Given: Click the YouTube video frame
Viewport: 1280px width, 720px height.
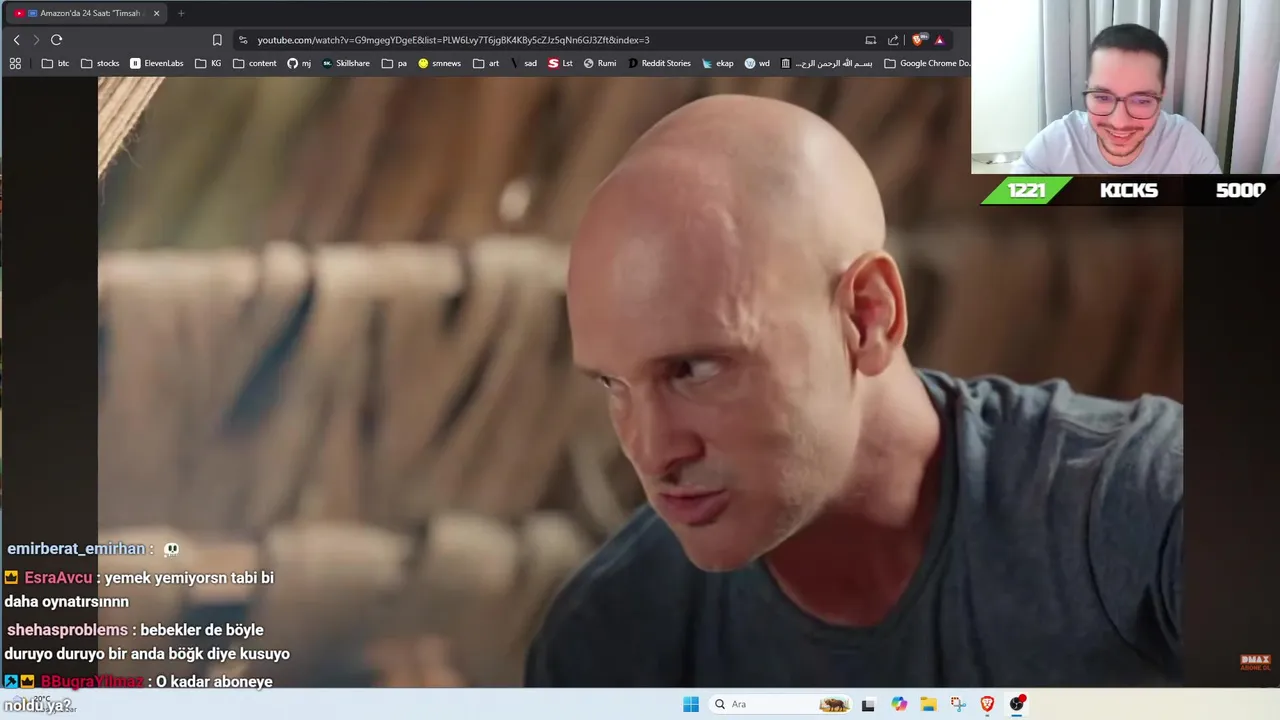Looking at the screenshot, I should [x=640, y=382].
